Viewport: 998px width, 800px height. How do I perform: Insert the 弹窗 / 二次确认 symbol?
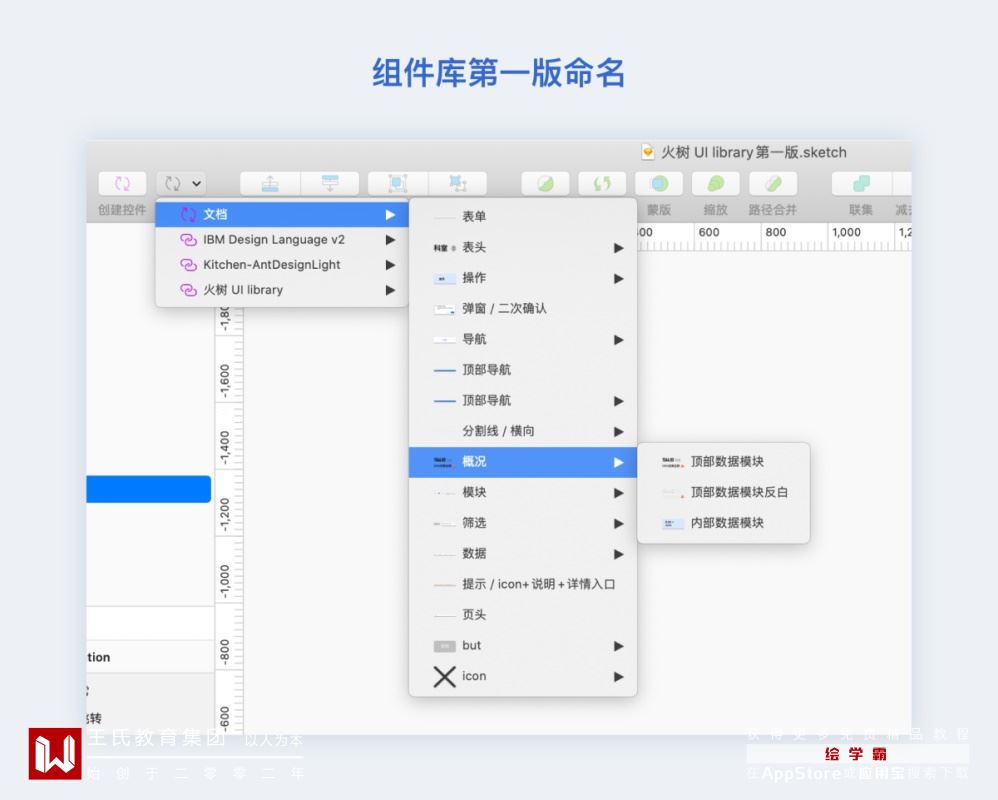coord(523,309)
